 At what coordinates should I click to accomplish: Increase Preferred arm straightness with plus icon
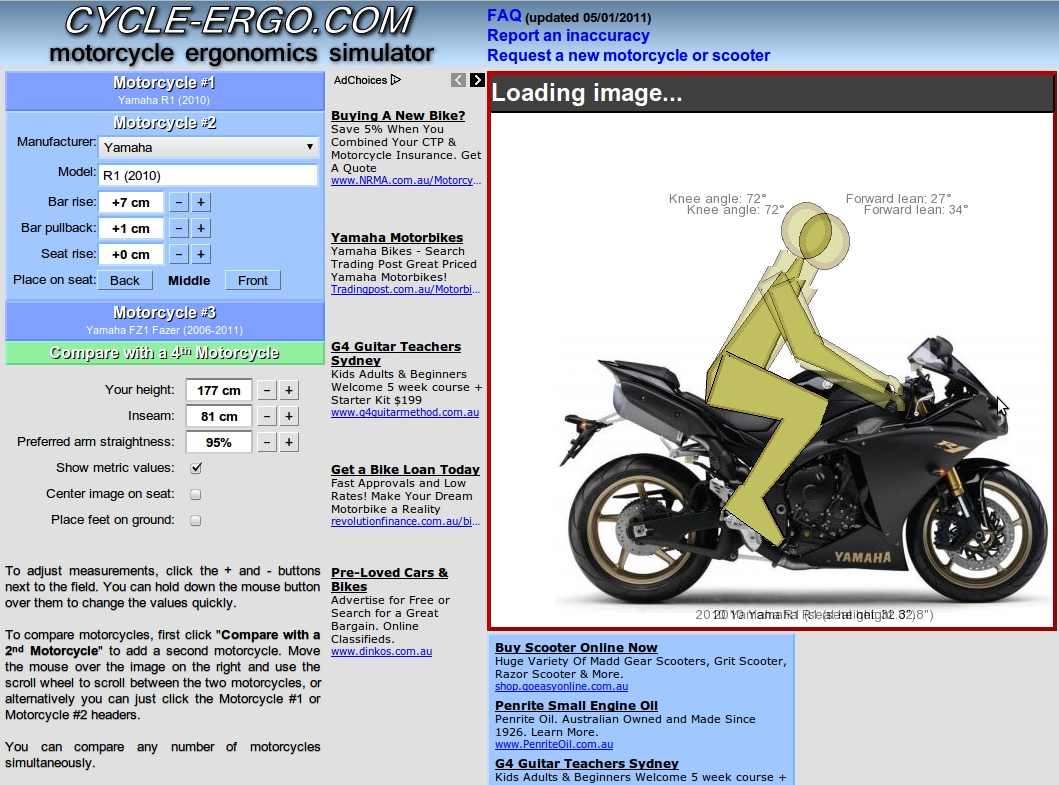click(290, 442)
